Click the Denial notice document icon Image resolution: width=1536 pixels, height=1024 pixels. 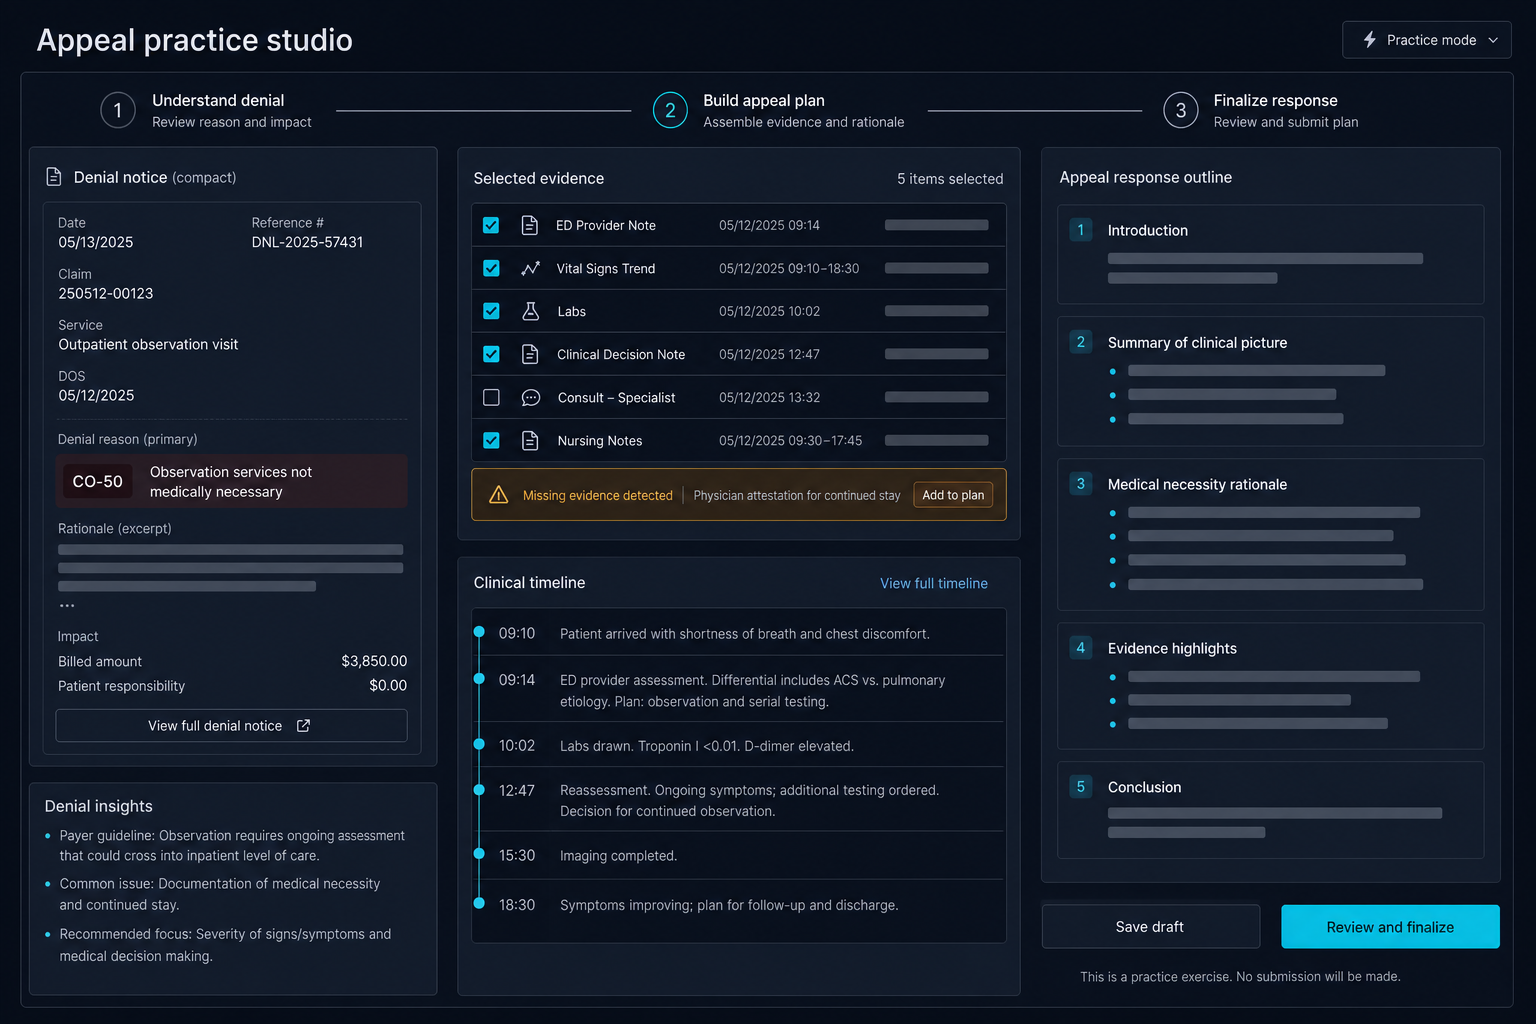(54, 177)
